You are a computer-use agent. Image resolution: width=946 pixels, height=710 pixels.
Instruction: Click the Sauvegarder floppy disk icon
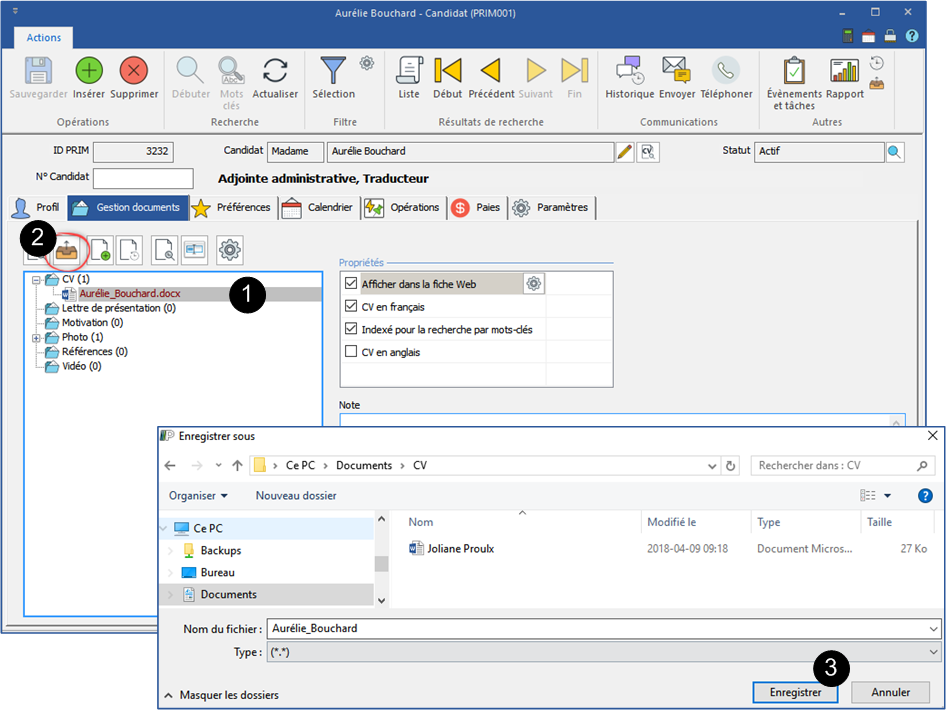(x=38, y=71)
